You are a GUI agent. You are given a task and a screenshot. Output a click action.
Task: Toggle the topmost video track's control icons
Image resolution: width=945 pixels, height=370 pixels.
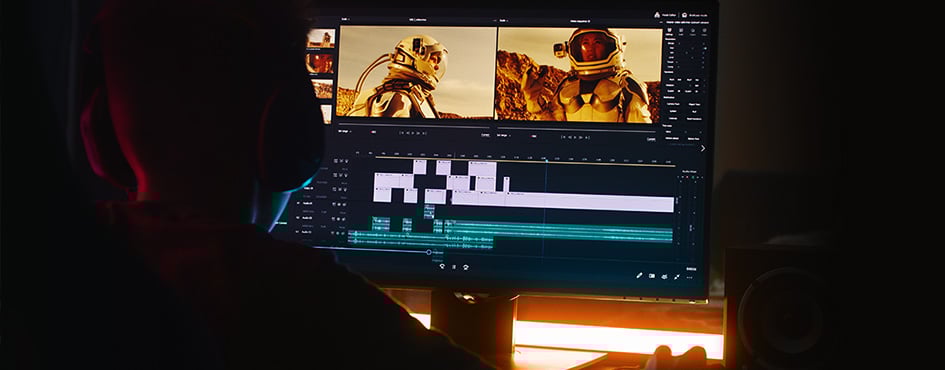342,161
